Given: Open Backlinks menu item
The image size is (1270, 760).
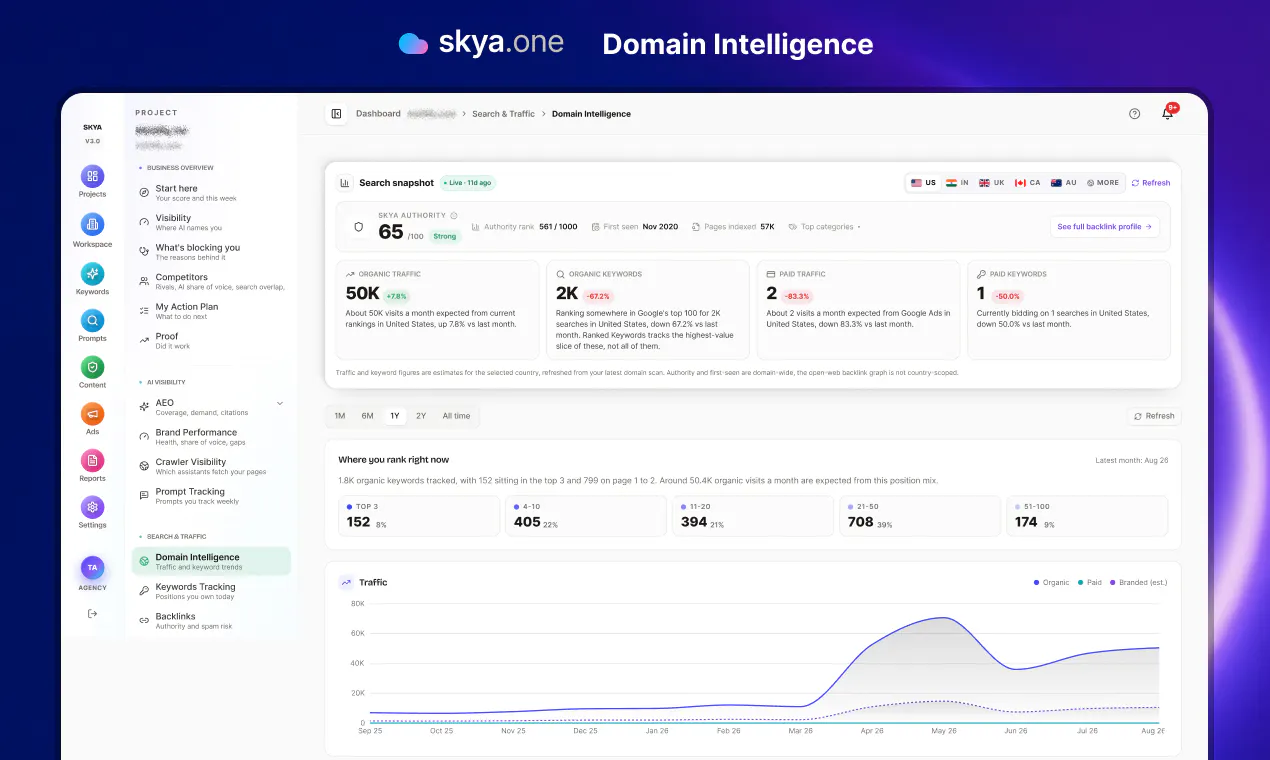Looking at the screenshot, I should pos(211,621).
